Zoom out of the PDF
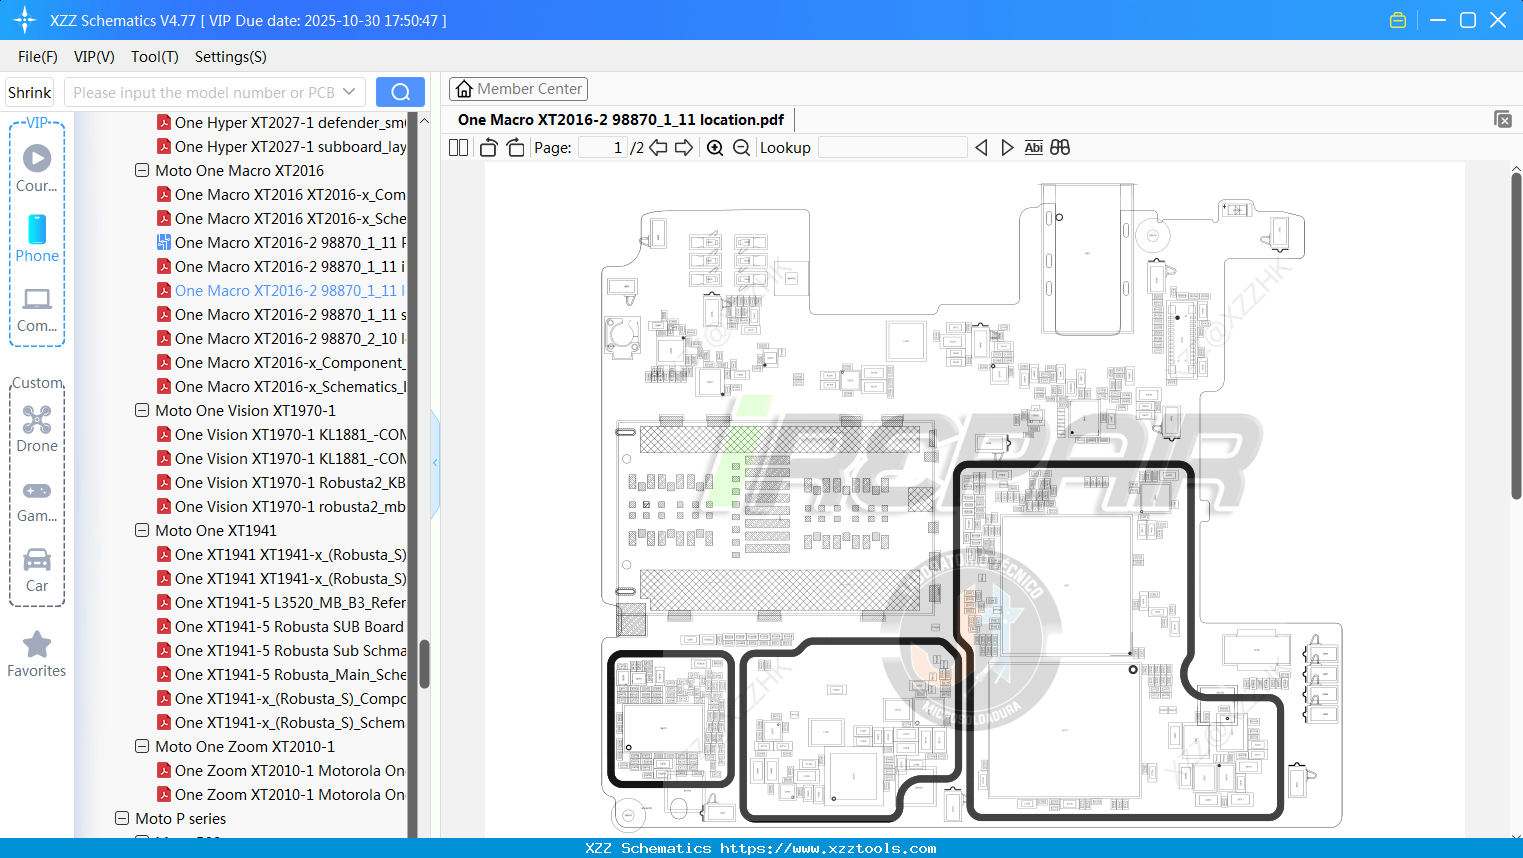The image size is (1523, 858). (x=741, y=148)
